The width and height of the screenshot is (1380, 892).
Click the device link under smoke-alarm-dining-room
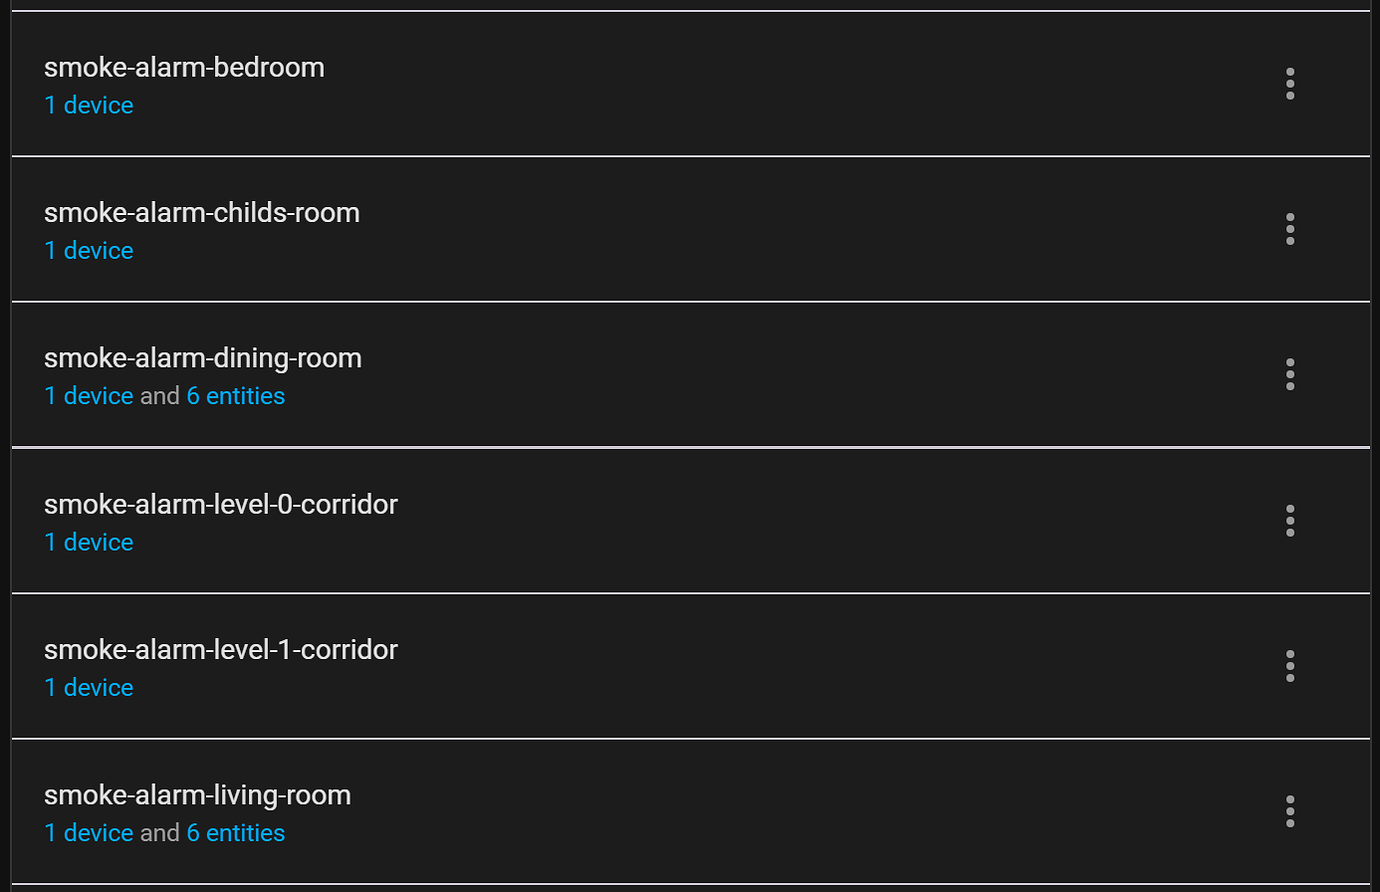(88, 396)
